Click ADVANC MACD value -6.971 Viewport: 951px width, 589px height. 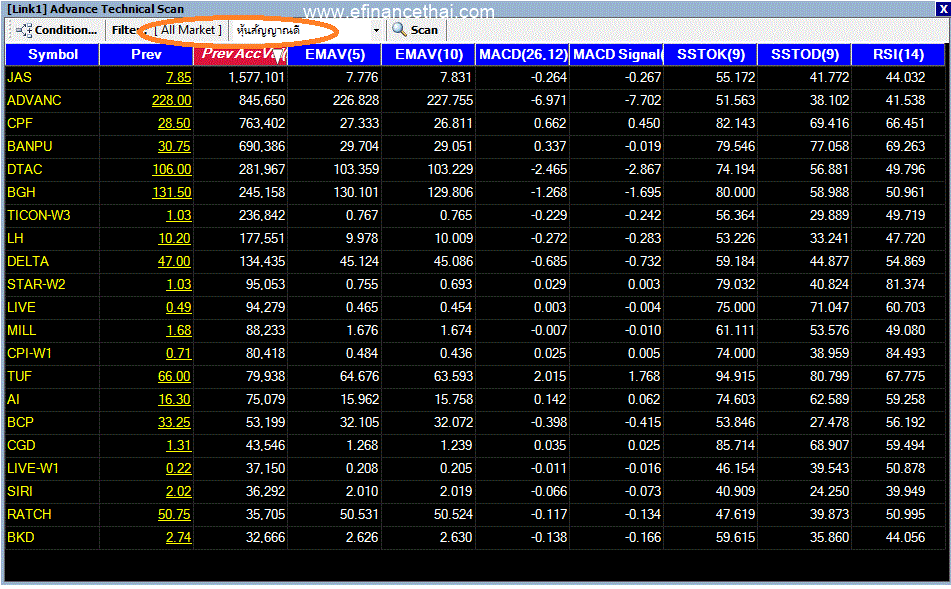pos(549,101)
